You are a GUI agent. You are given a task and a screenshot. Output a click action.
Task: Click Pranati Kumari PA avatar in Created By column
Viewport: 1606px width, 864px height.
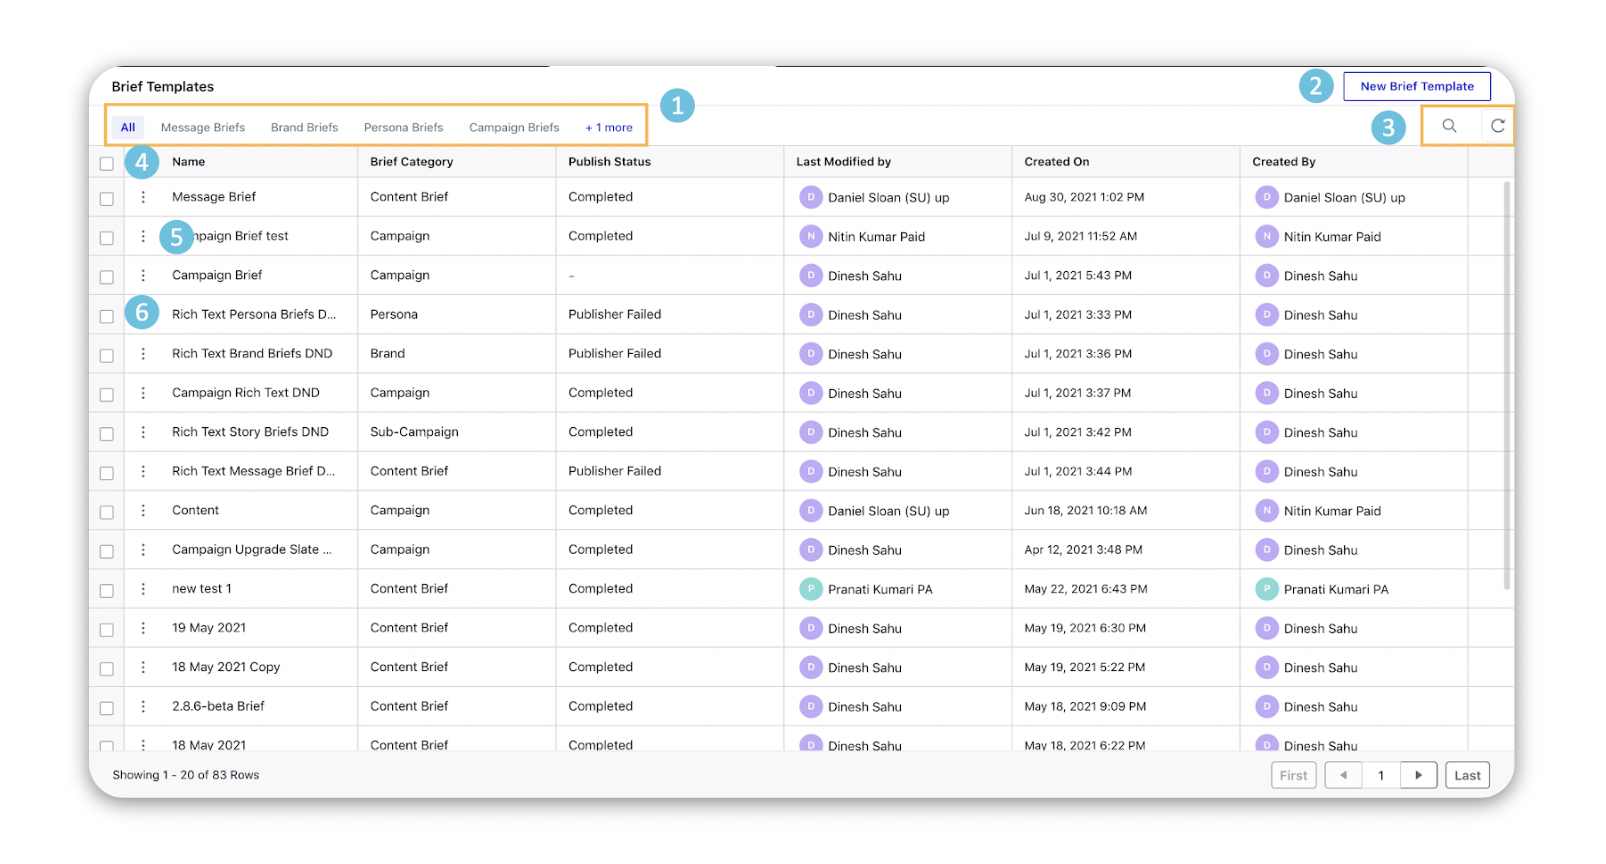(x=1267, y=589)
